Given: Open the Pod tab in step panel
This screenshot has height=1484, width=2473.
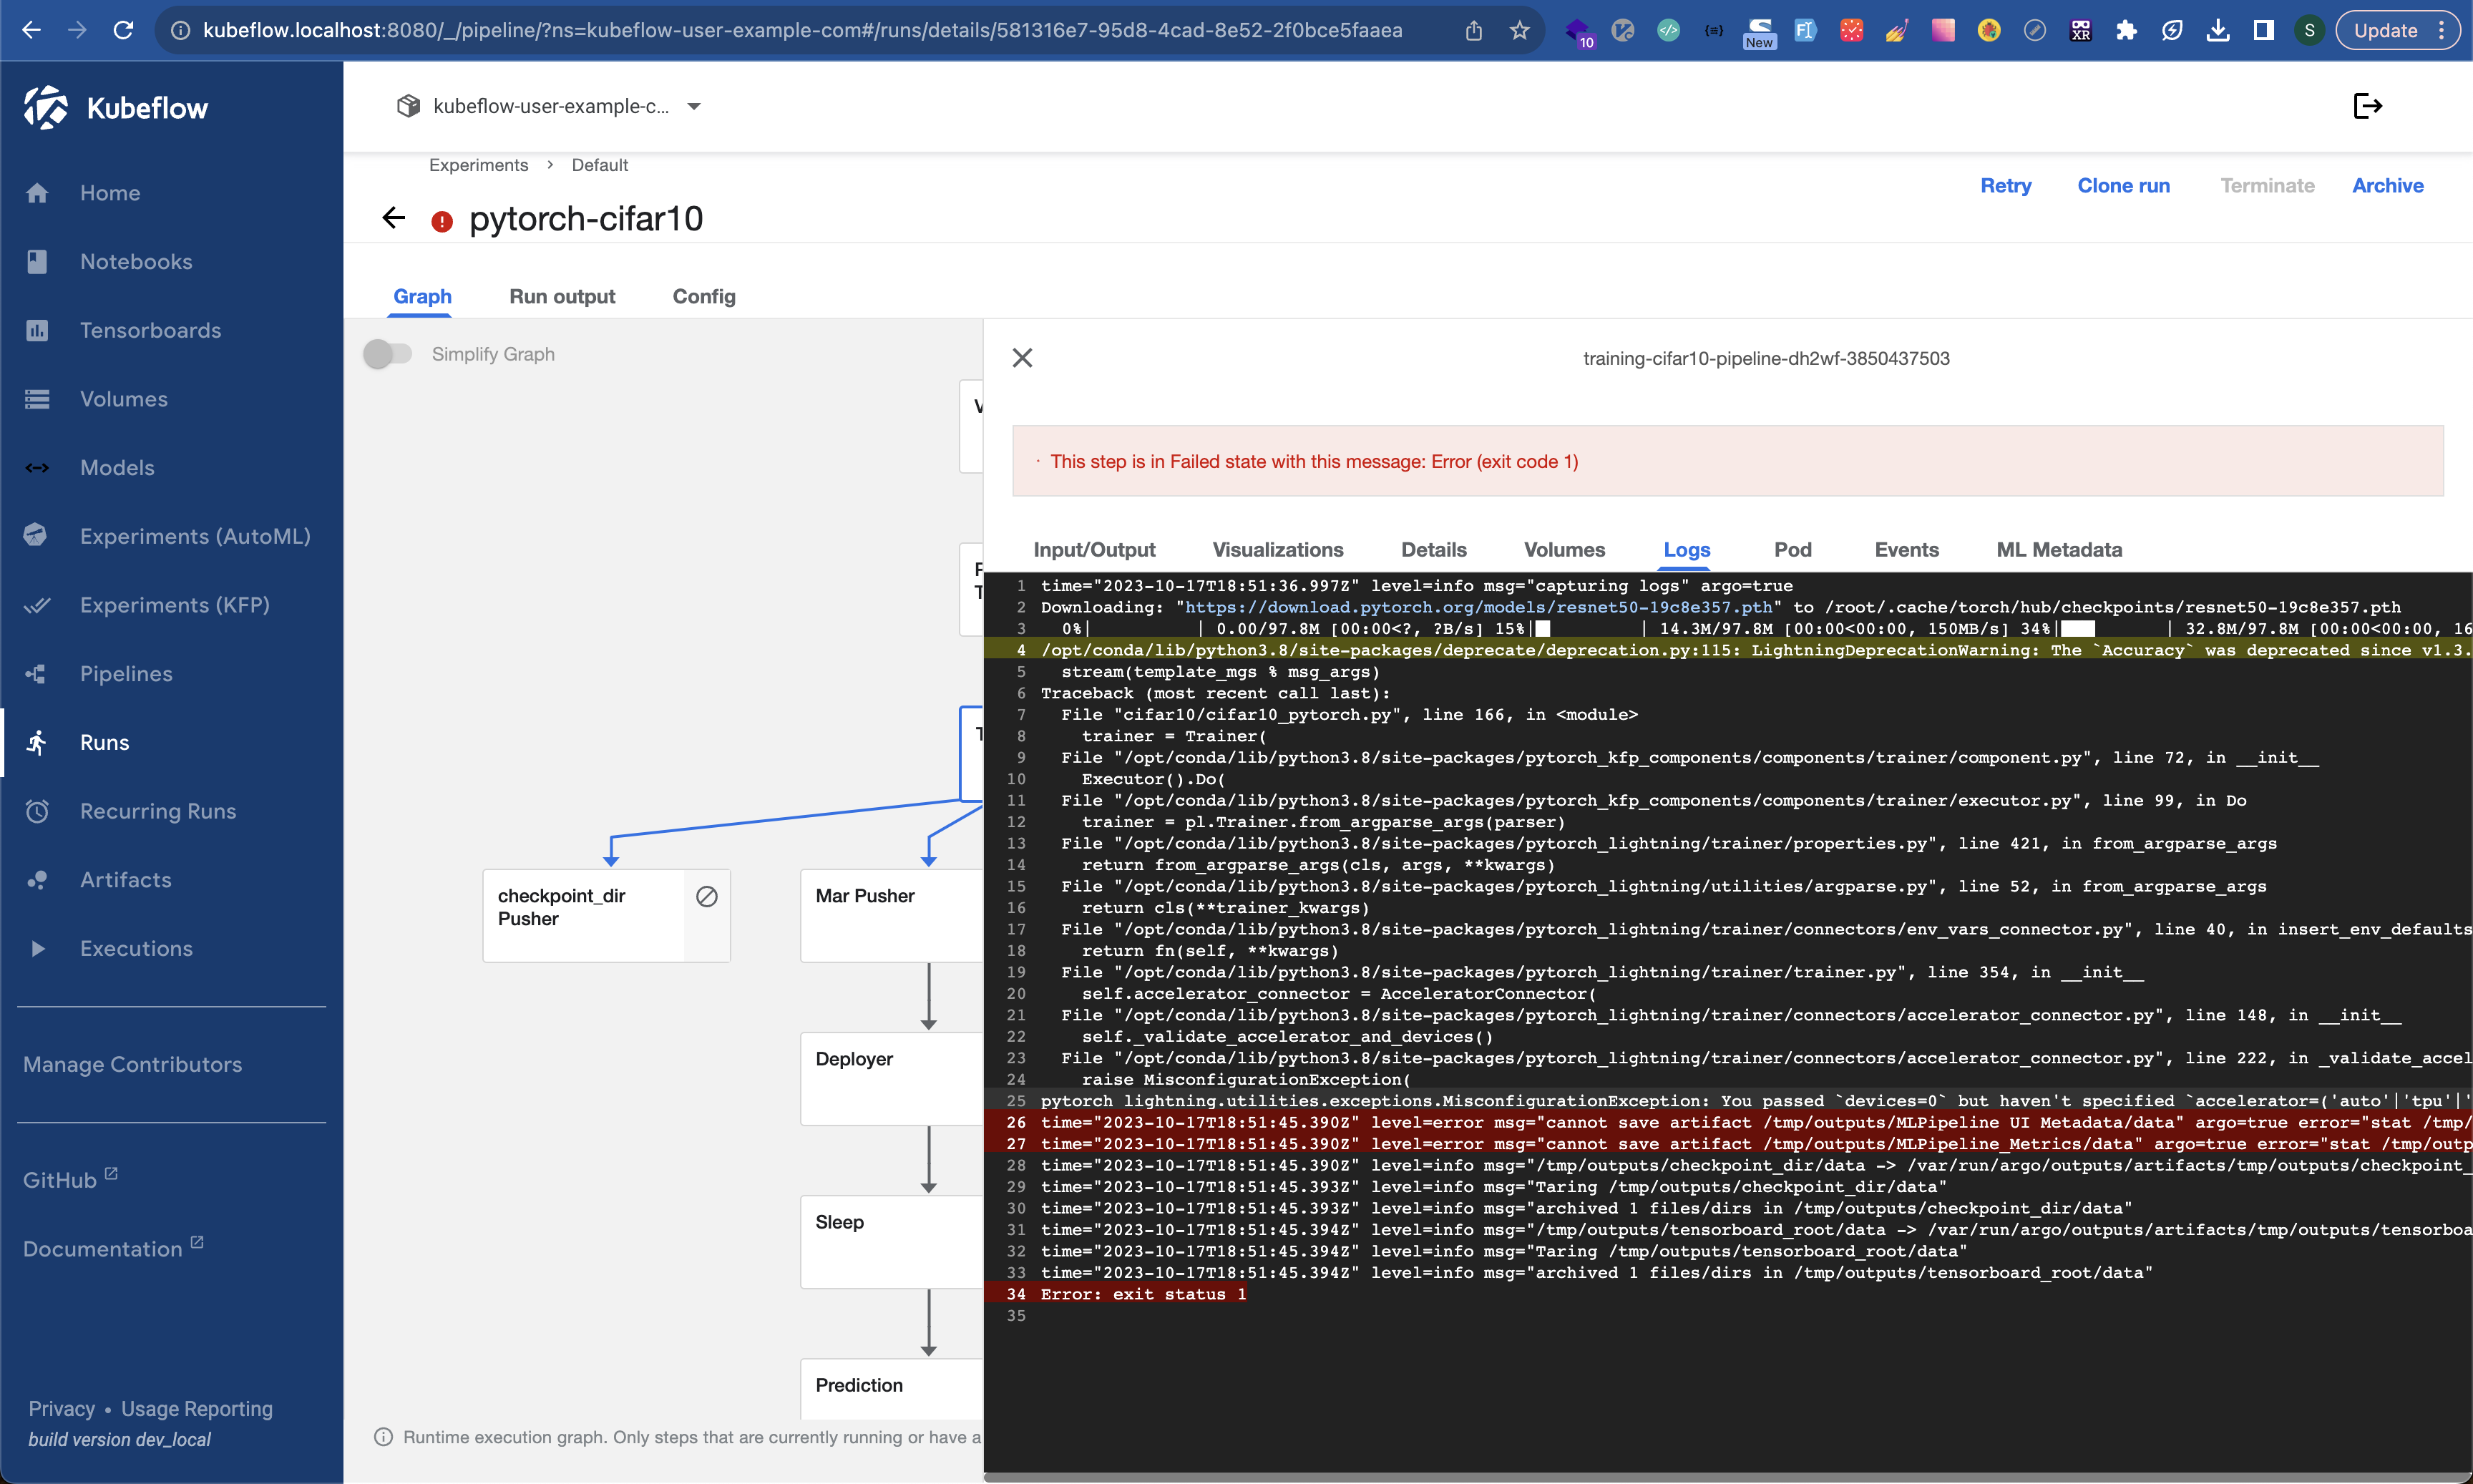Looking at the screenshot, I should point(1792,550).
